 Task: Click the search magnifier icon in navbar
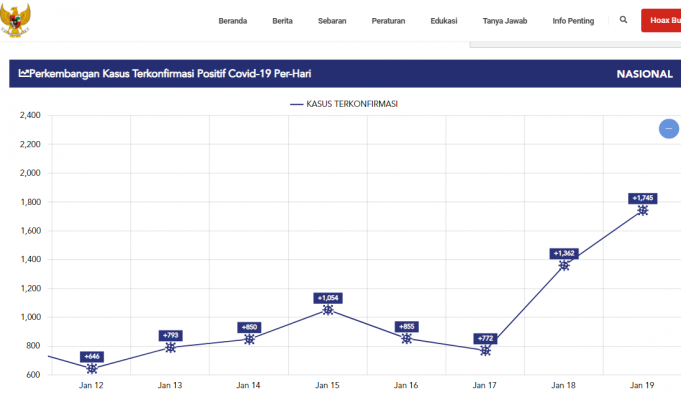[624, 20]
